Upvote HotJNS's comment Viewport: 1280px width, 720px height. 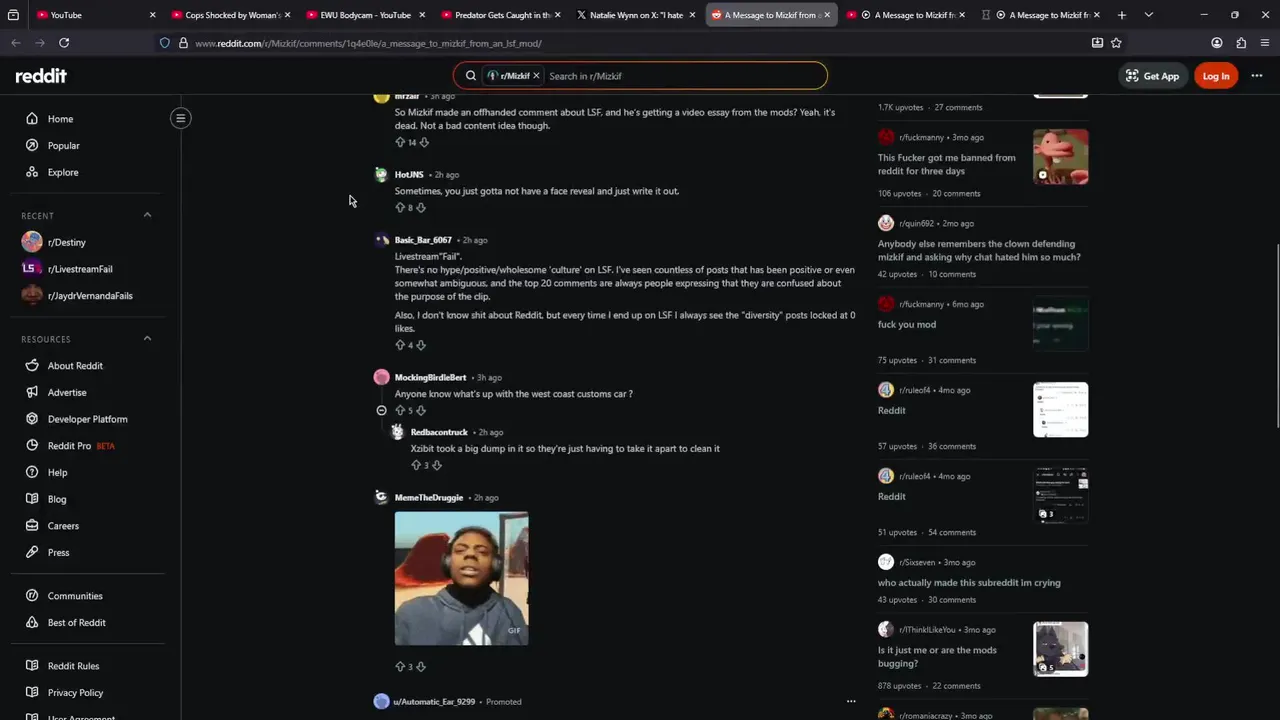pos(400,208)
